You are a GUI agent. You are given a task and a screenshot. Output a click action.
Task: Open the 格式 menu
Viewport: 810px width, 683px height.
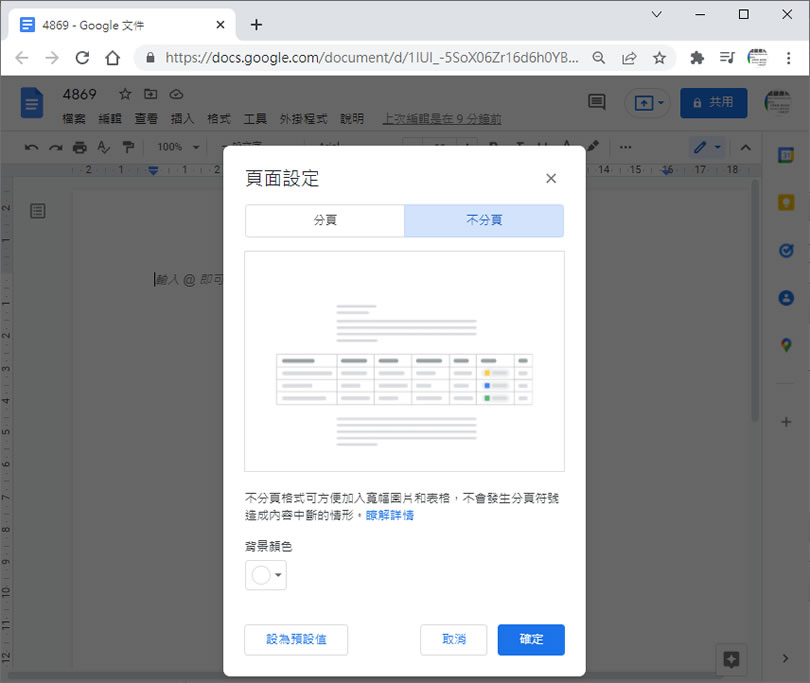point(218,119)
